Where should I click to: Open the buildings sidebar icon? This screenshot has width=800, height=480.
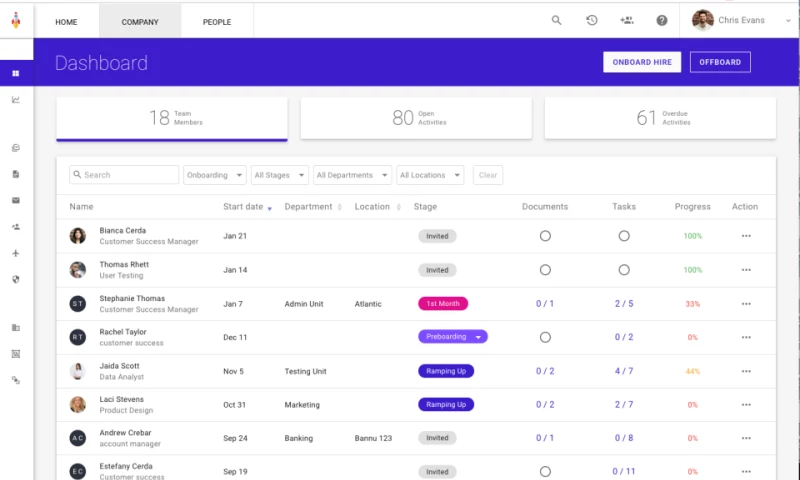16,327
